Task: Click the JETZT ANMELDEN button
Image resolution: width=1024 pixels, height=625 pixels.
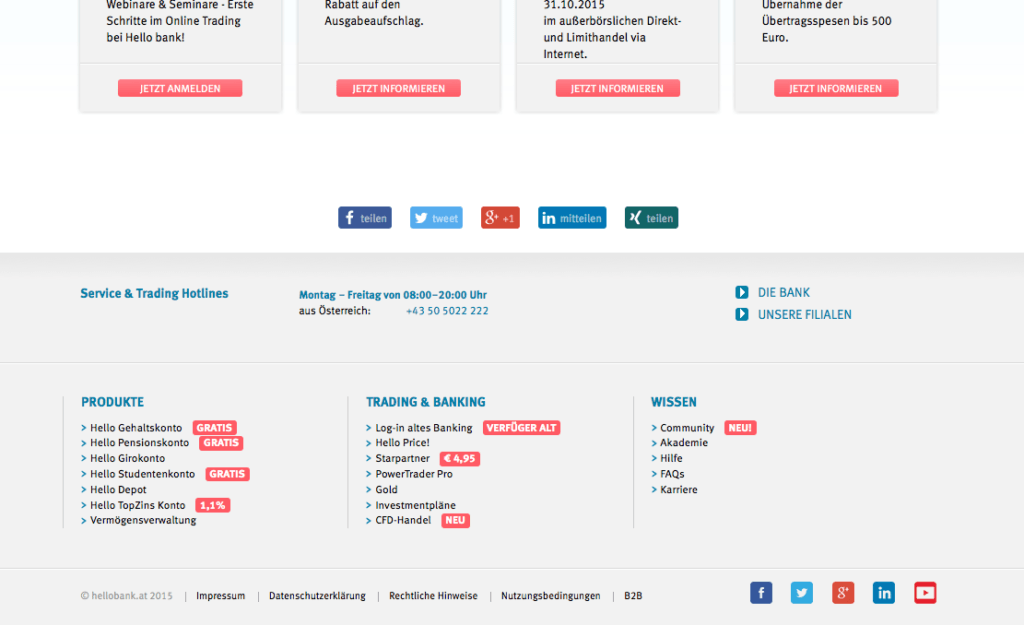Action: click(180, 88)
